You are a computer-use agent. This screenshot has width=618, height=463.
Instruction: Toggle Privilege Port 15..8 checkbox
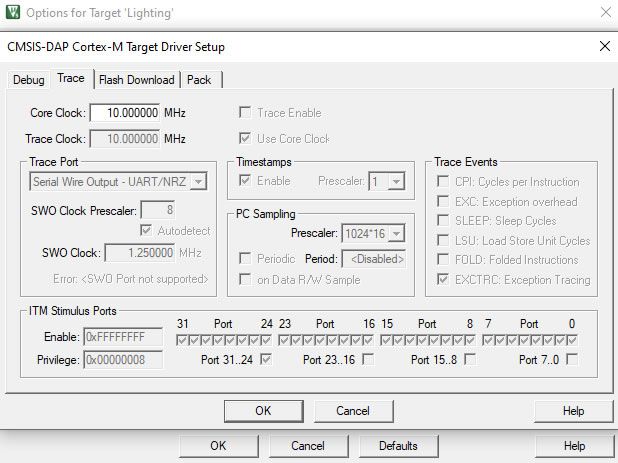pos(470,359)
